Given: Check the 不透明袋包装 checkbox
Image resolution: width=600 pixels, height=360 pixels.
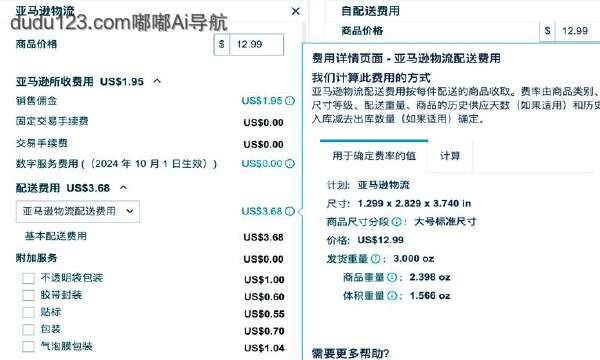Looking at the screenshot, I should (28, 278).
